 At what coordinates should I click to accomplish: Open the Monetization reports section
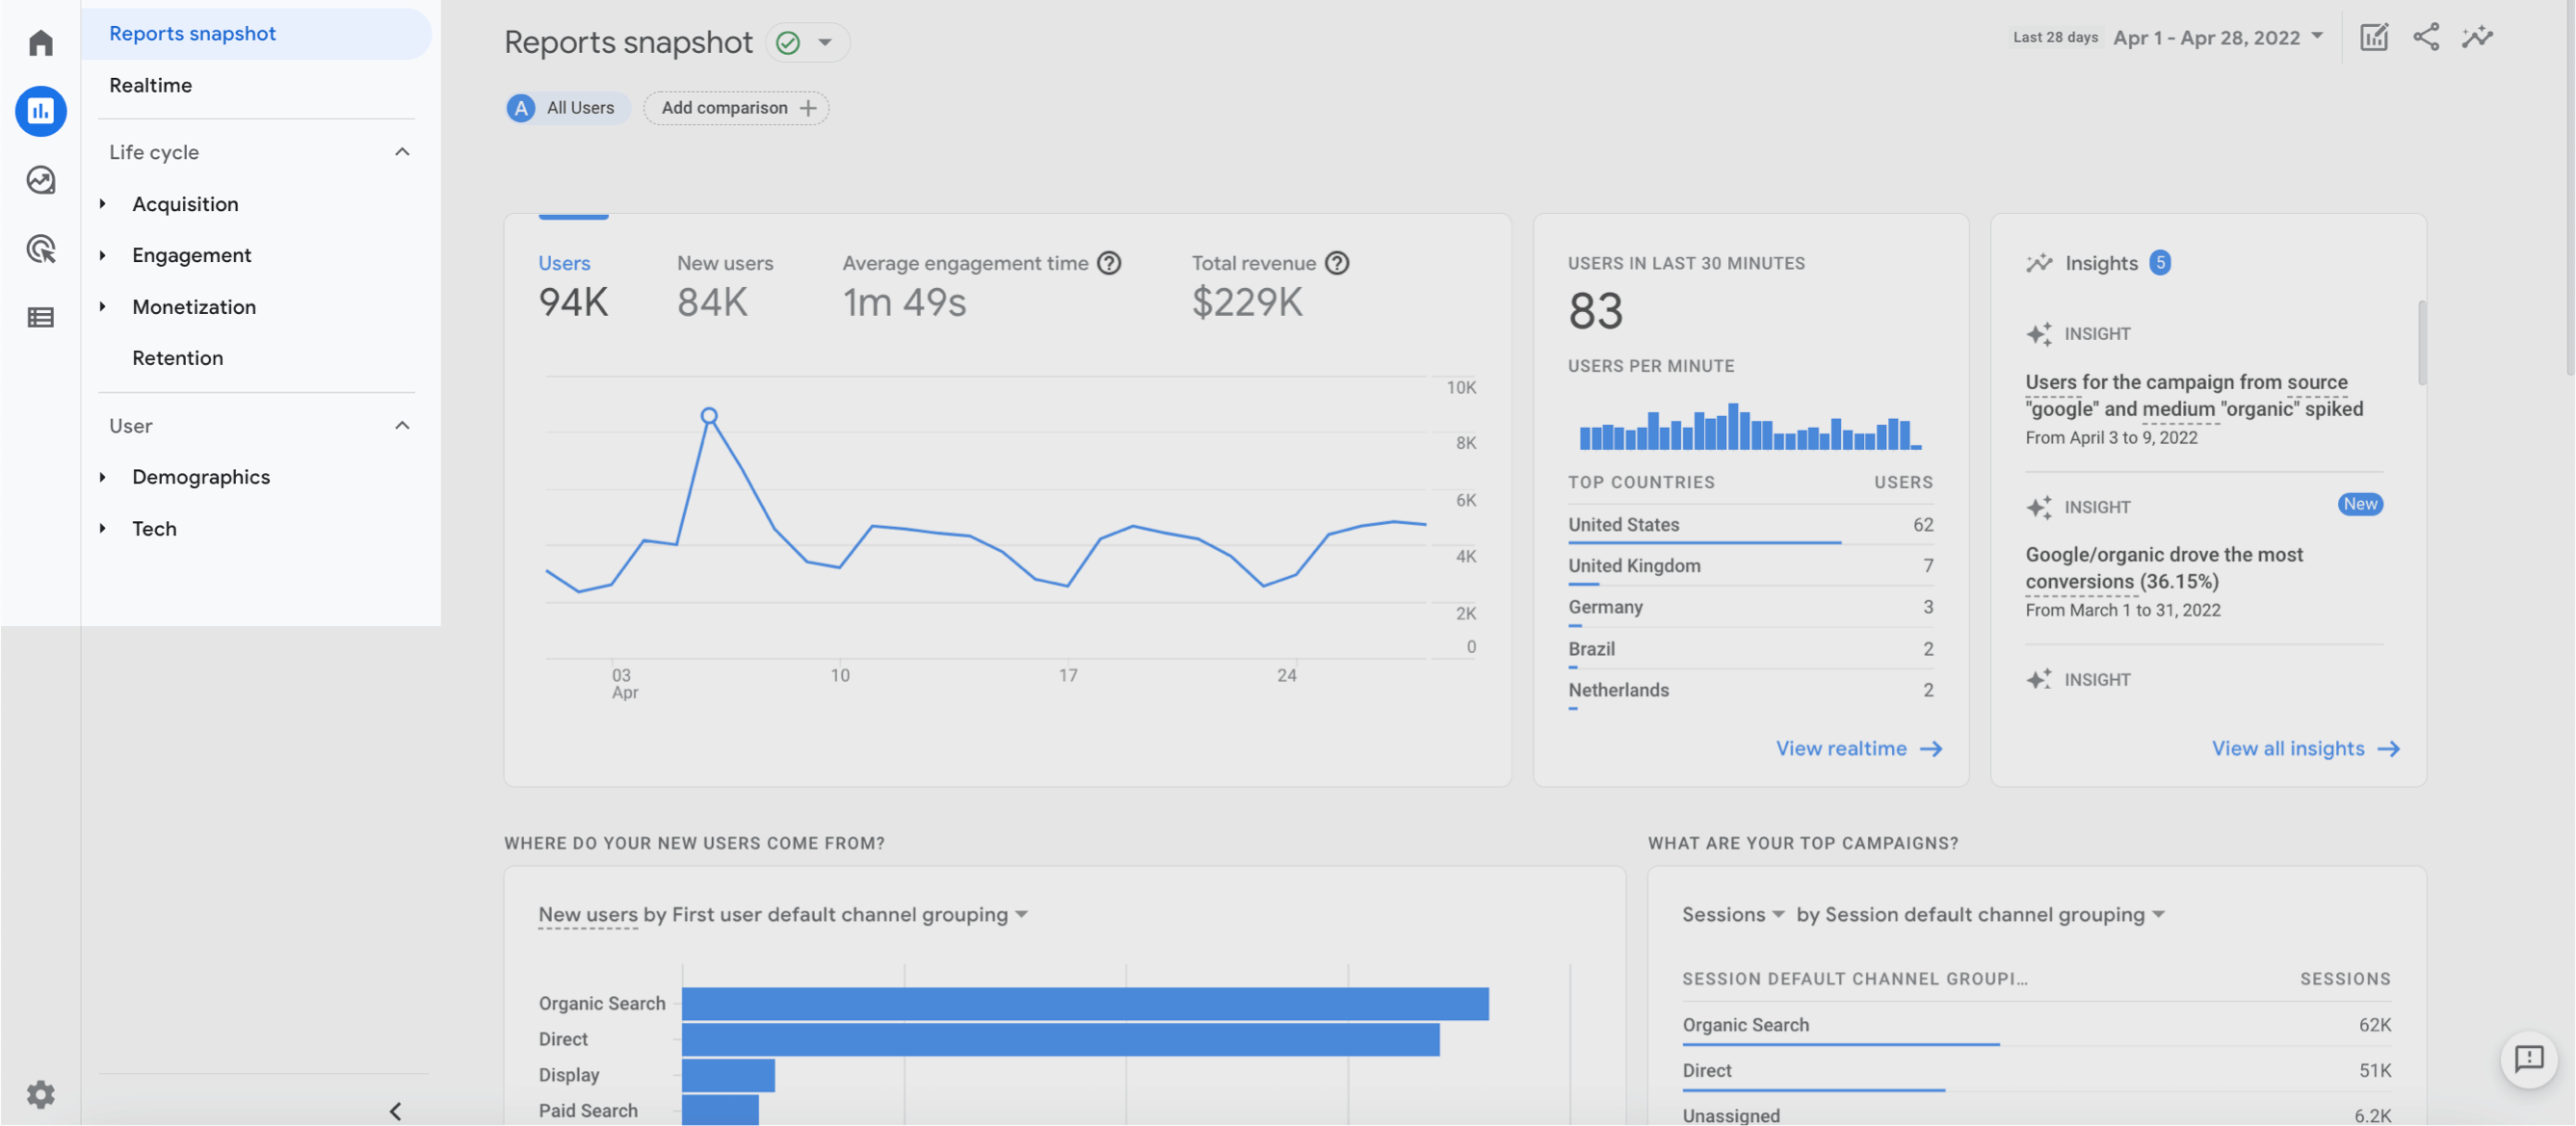coord(193,306)
